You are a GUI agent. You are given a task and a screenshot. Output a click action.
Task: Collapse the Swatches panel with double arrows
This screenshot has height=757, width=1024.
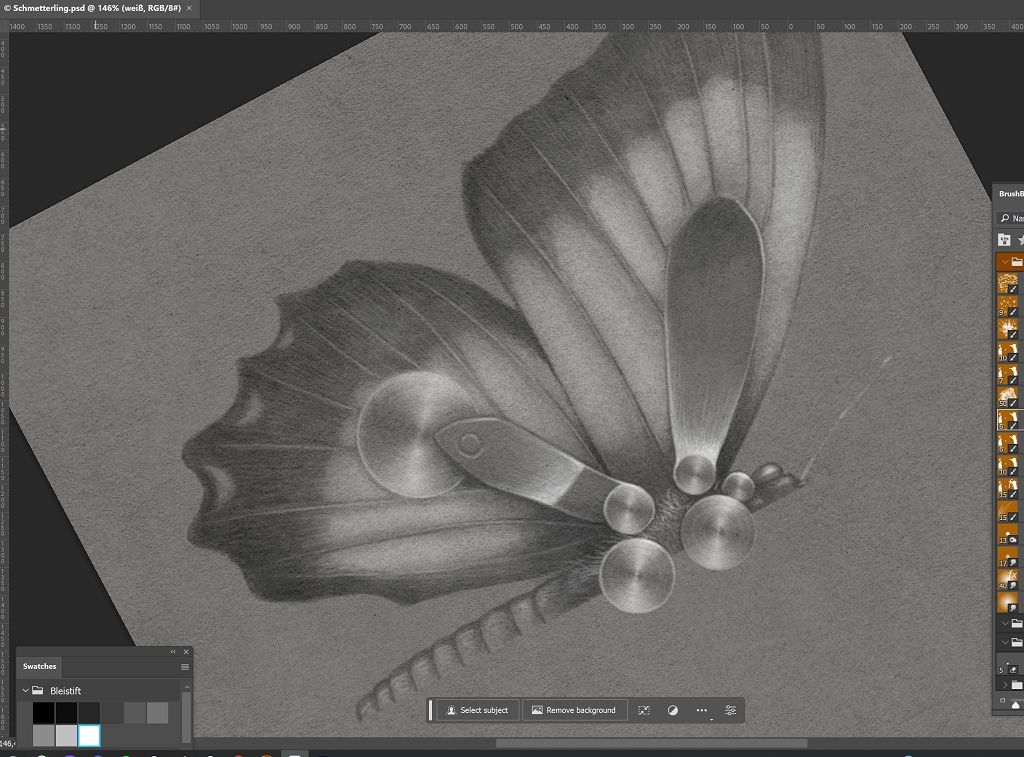[172, 651]
